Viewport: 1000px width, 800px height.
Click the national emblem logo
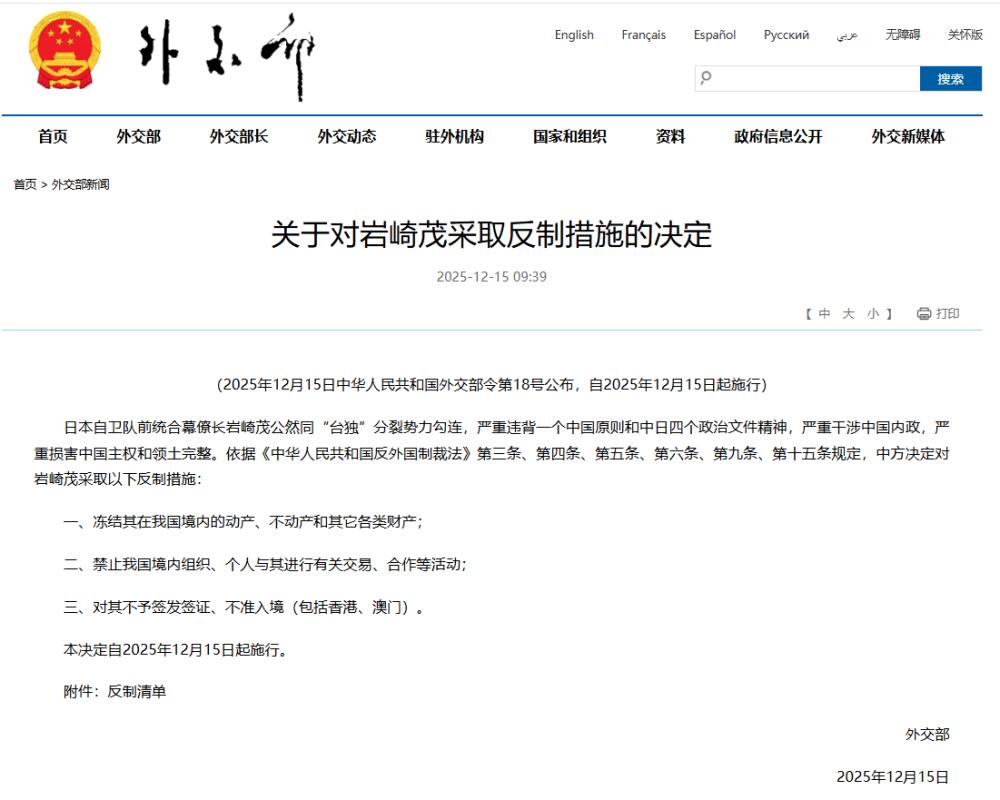(64, 51)
